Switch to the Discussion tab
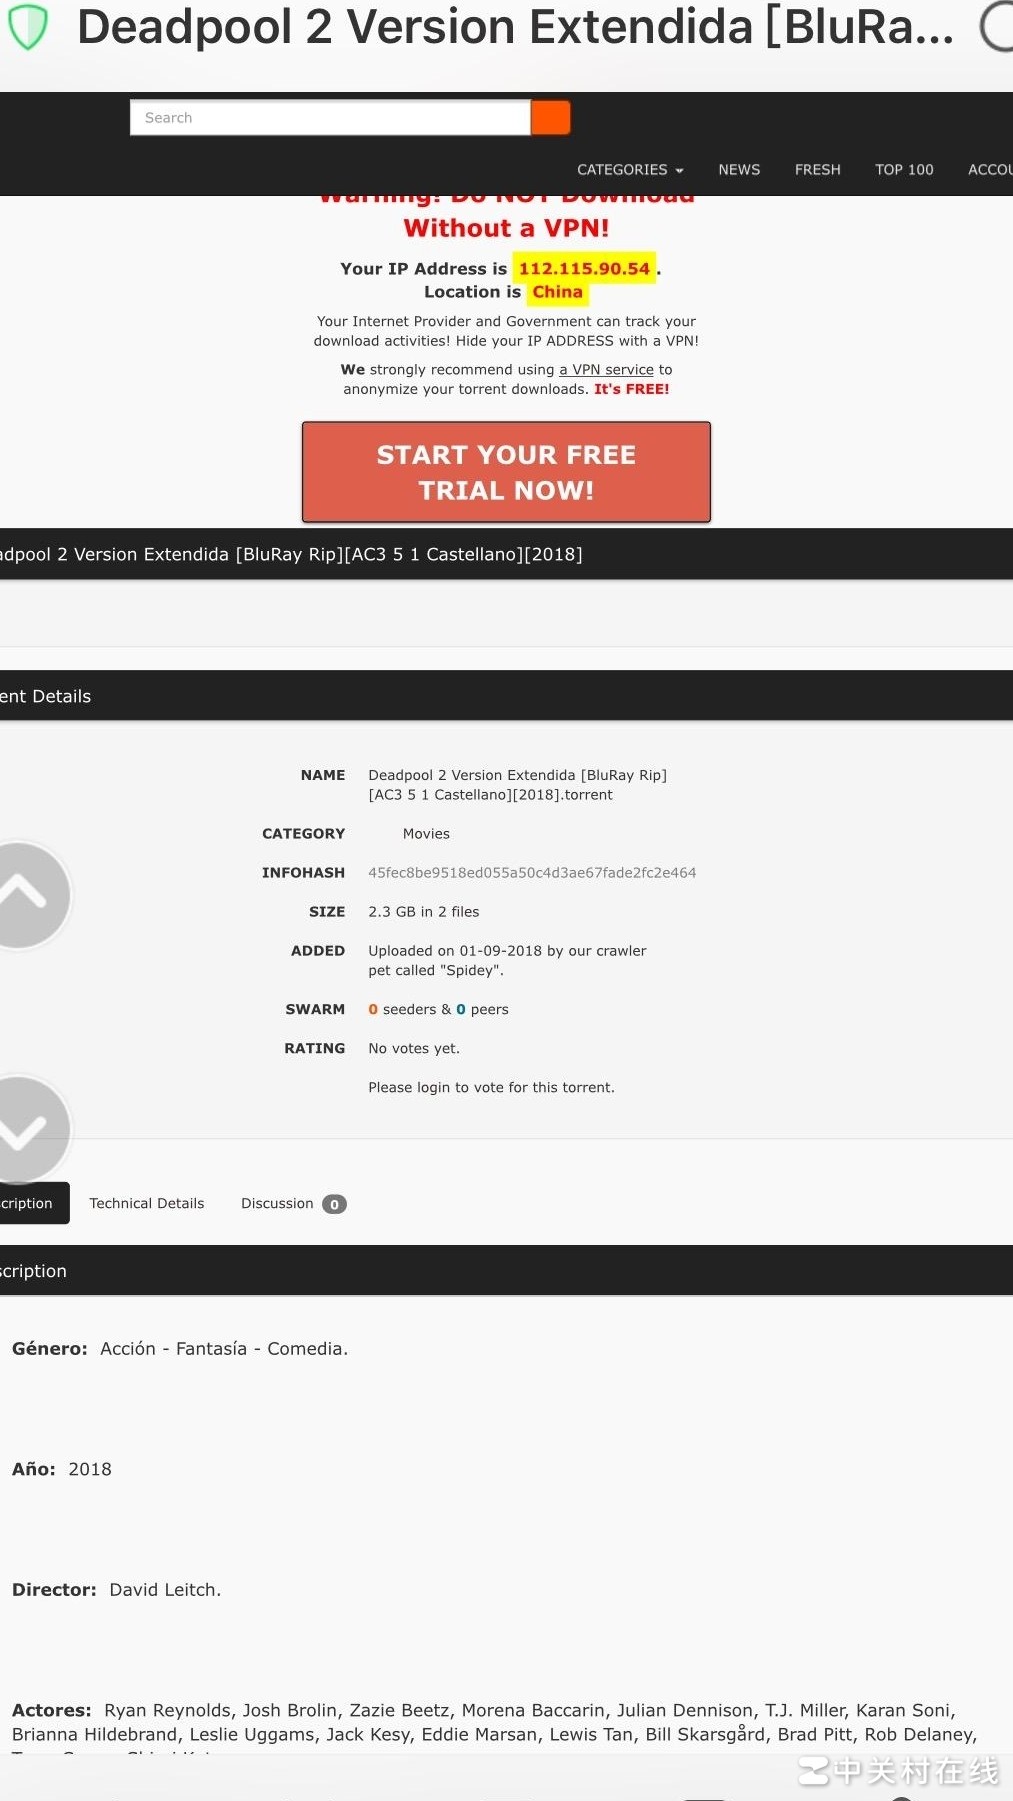This screenshot has height=1801, width=1013. point(277,1203)
